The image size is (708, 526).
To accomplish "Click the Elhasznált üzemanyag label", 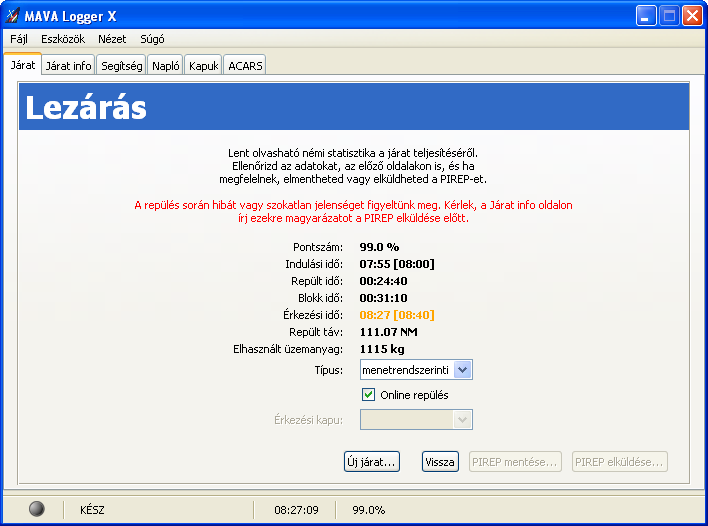I will 288,349.
